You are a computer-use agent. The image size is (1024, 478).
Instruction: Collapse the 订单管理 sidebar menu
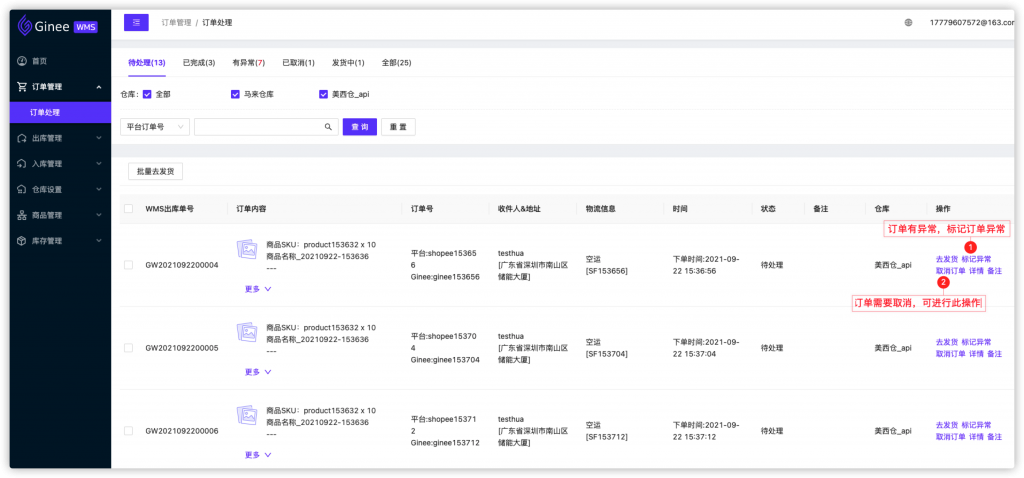coord(99,87)
